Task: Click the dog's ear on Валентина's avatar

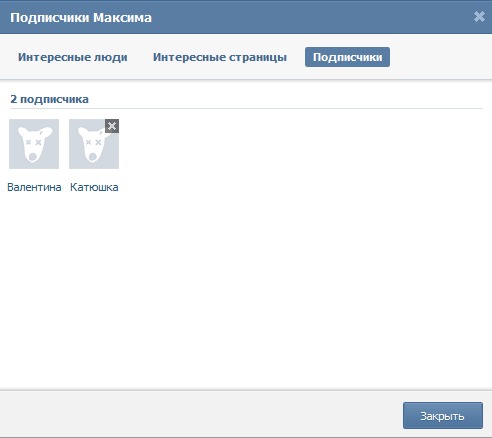Action: (x=47, y=132)
